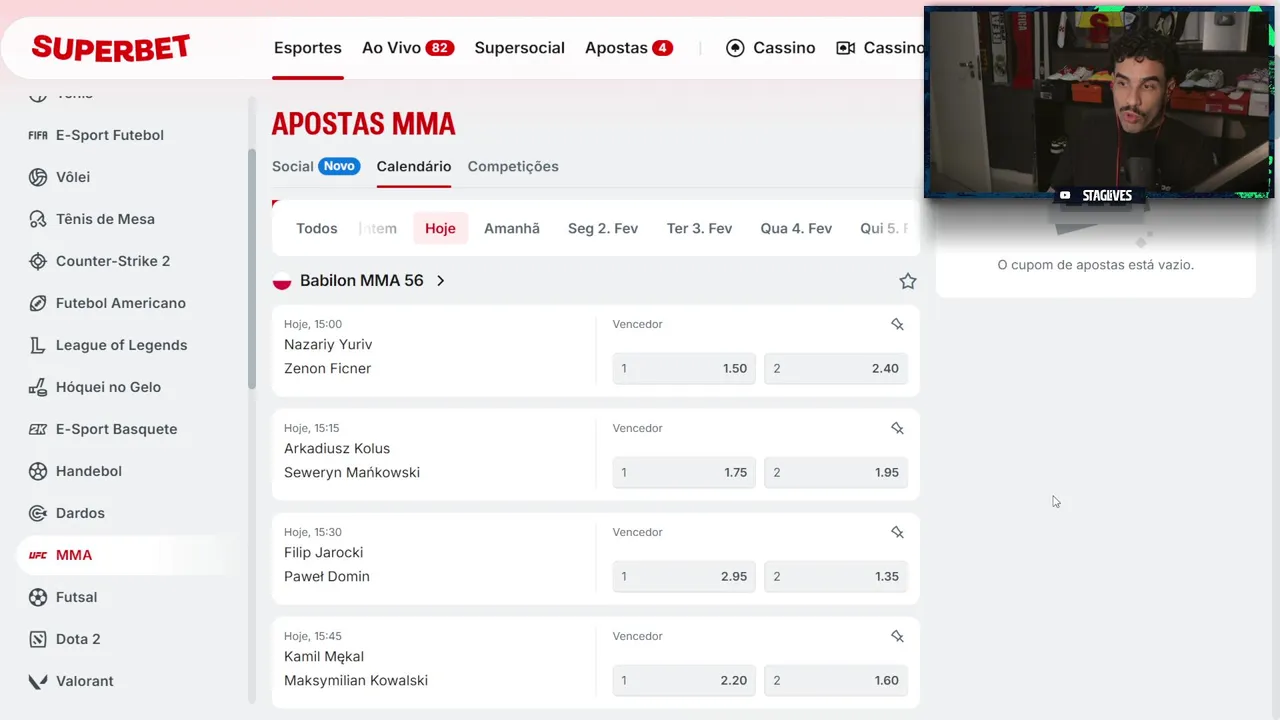Open the Handebol sport in sidebar
The image size is (1280, 720).
89,471
